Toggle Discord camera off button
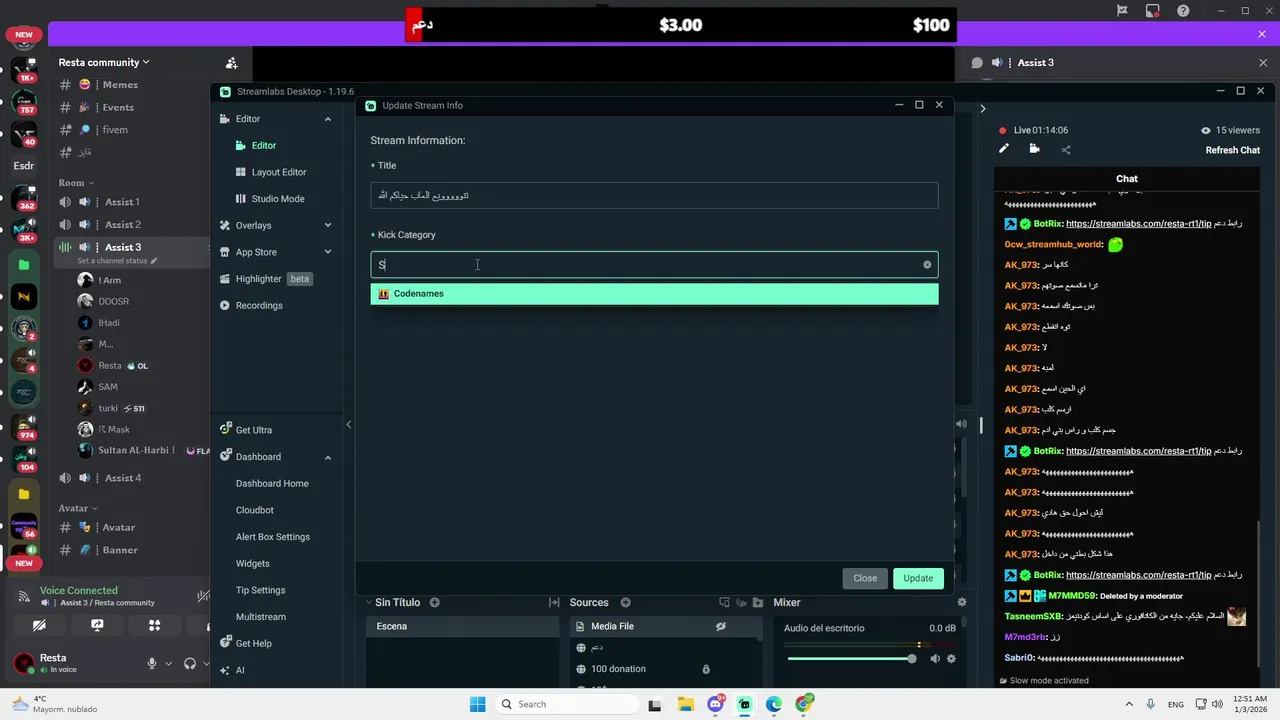1280x720 pixels. tap(39, 625)
